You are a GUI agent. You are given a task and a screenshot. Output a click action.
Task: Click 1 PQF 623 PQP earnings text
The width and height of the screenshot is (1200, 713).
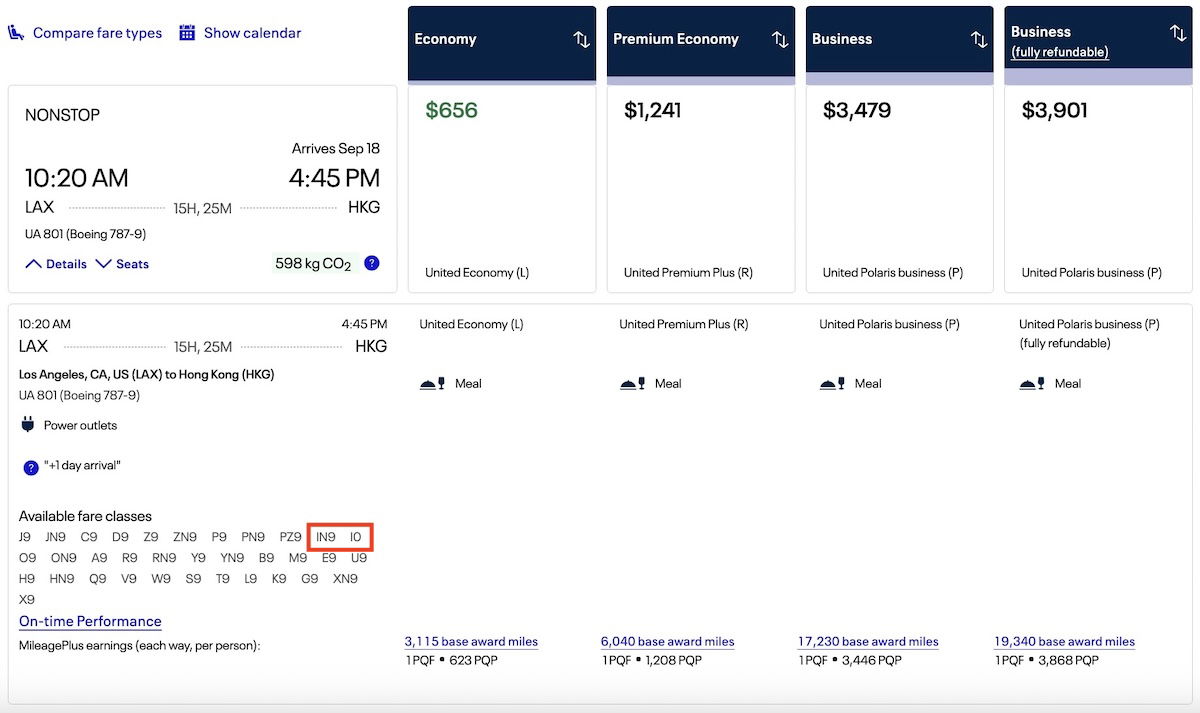(451, 660)
